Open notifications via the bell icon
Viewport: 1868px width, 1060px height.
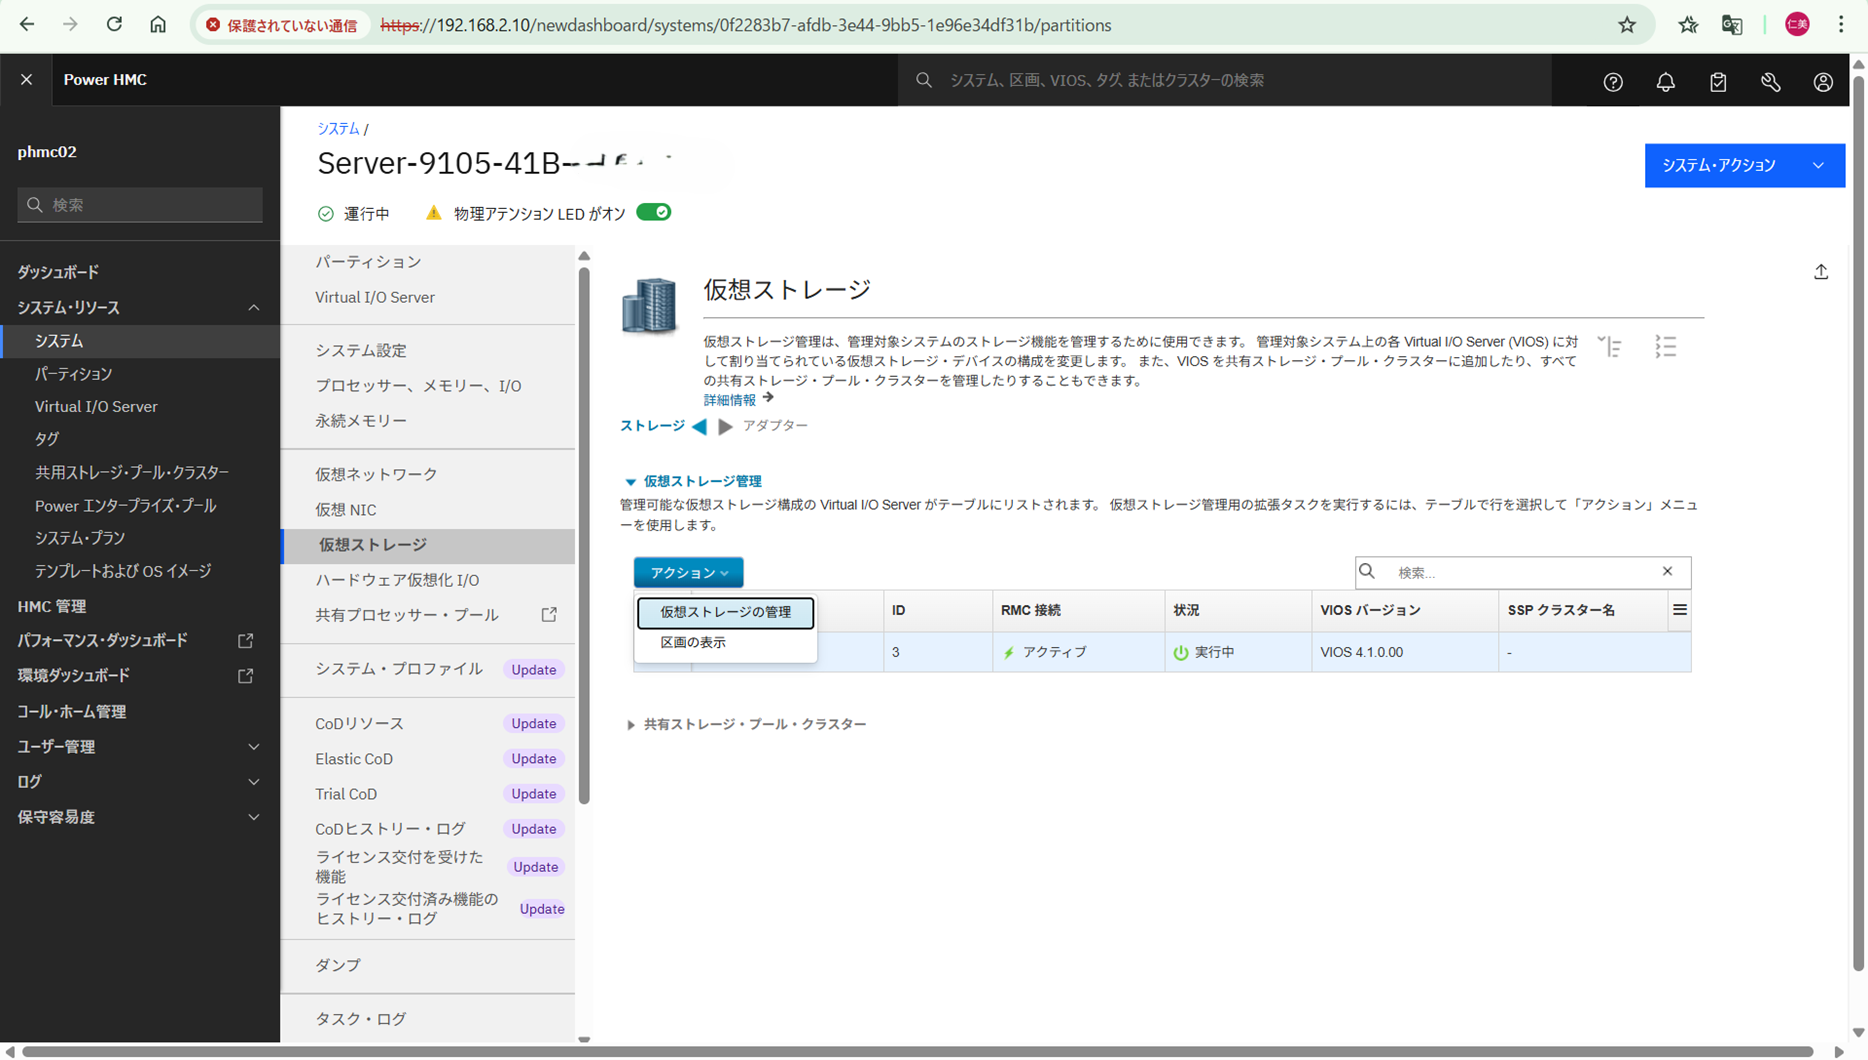tap(1665, 81)
